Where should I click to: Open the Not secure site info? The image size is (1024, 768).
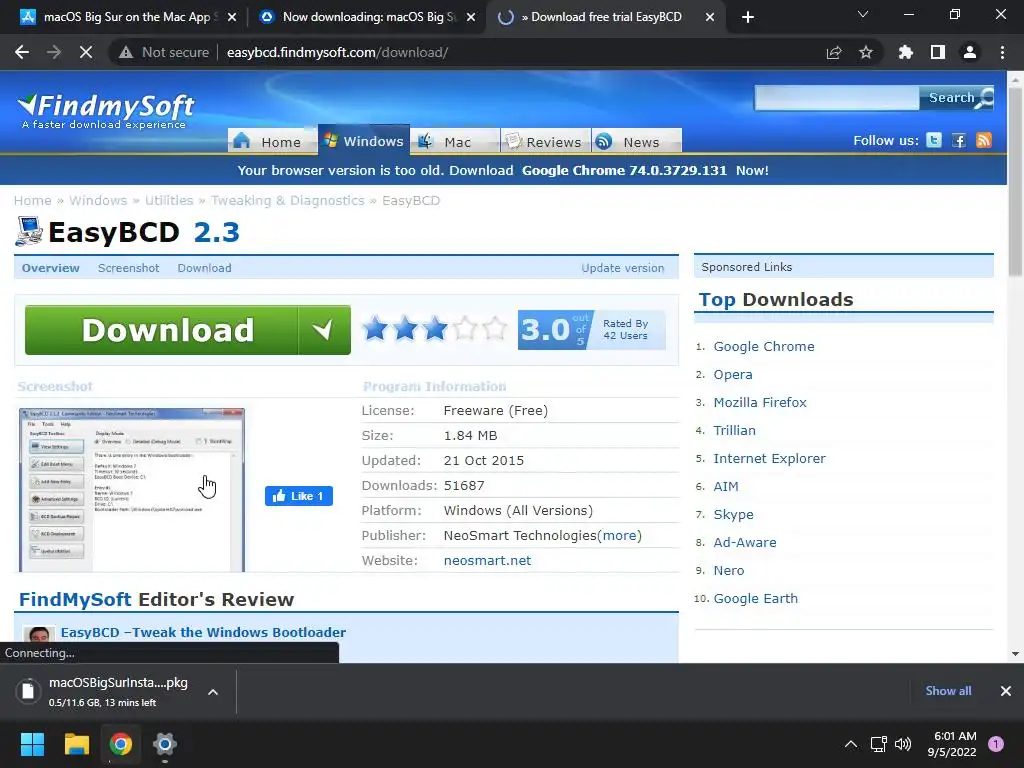coord(164,52)
